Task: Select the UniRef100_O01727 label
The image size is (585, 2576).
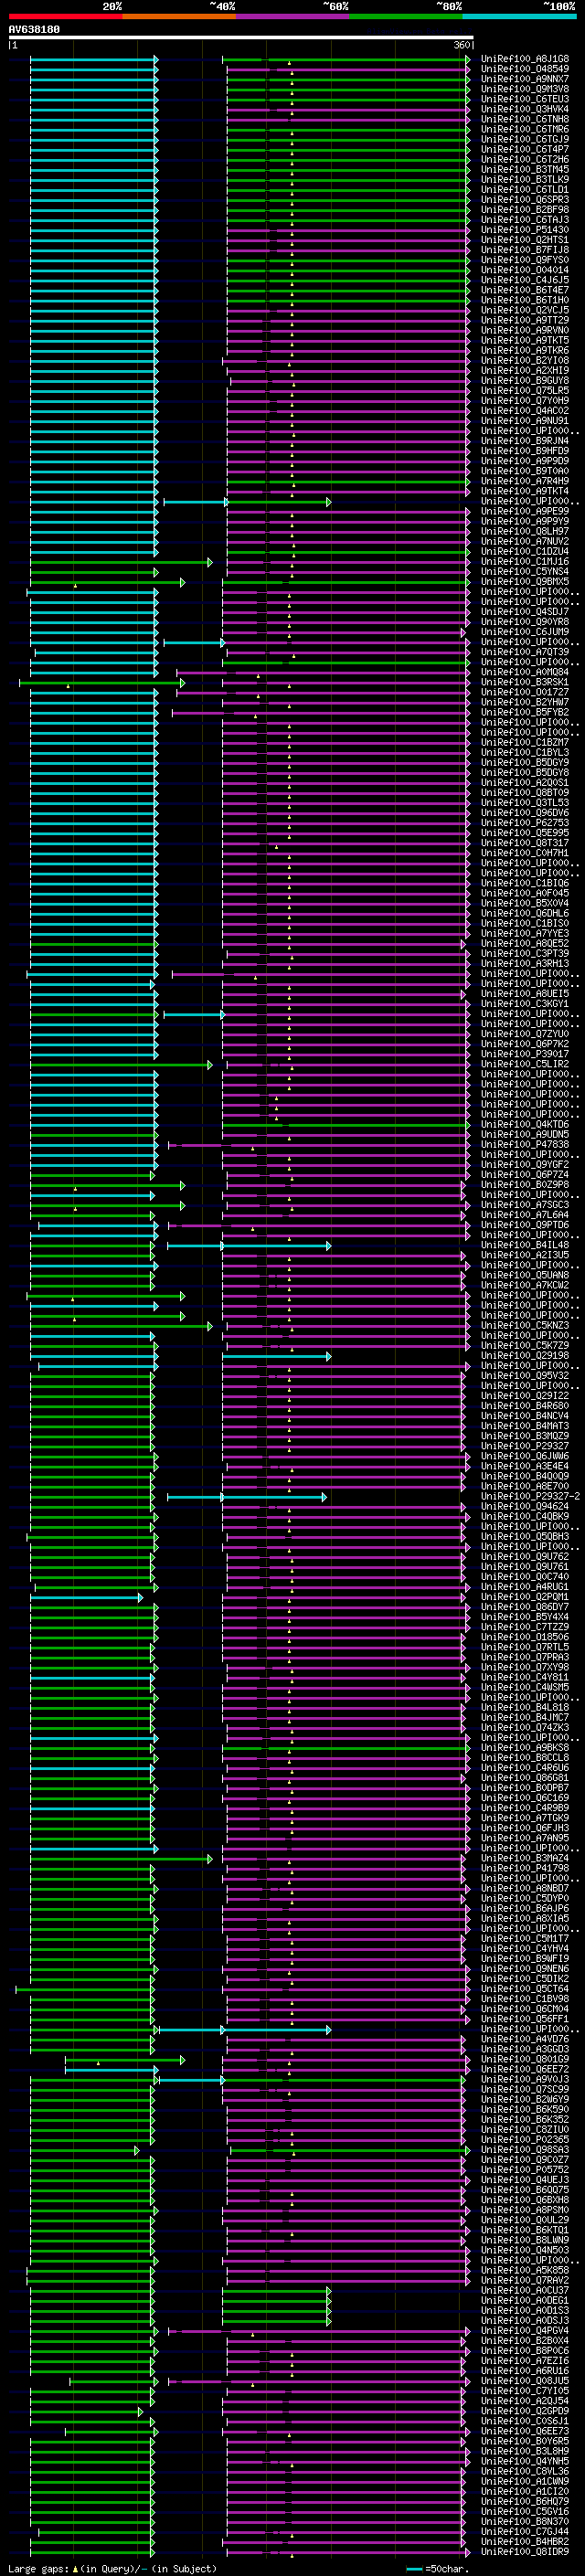Action: (525, 692)
